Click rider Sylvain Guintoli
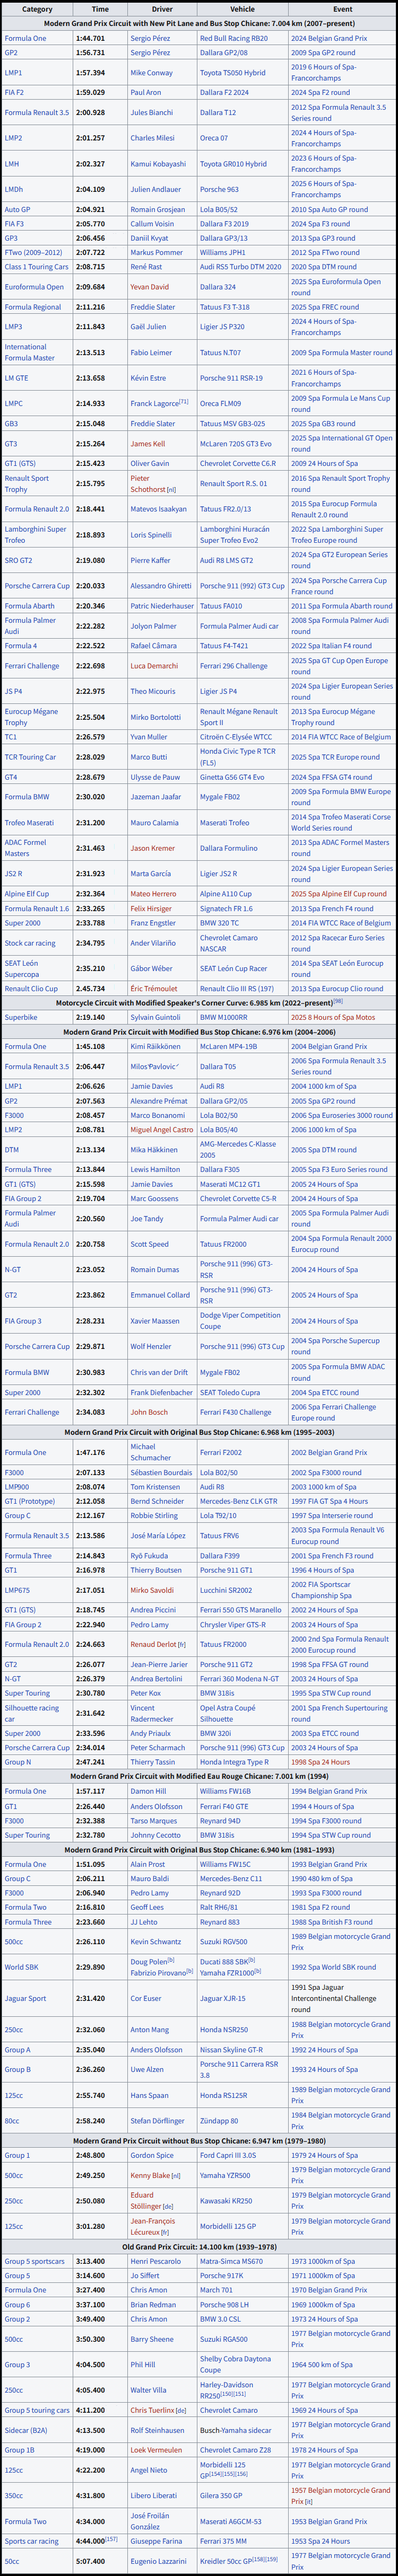Viewport: 398px width, 2576px height. [155, 1018]
